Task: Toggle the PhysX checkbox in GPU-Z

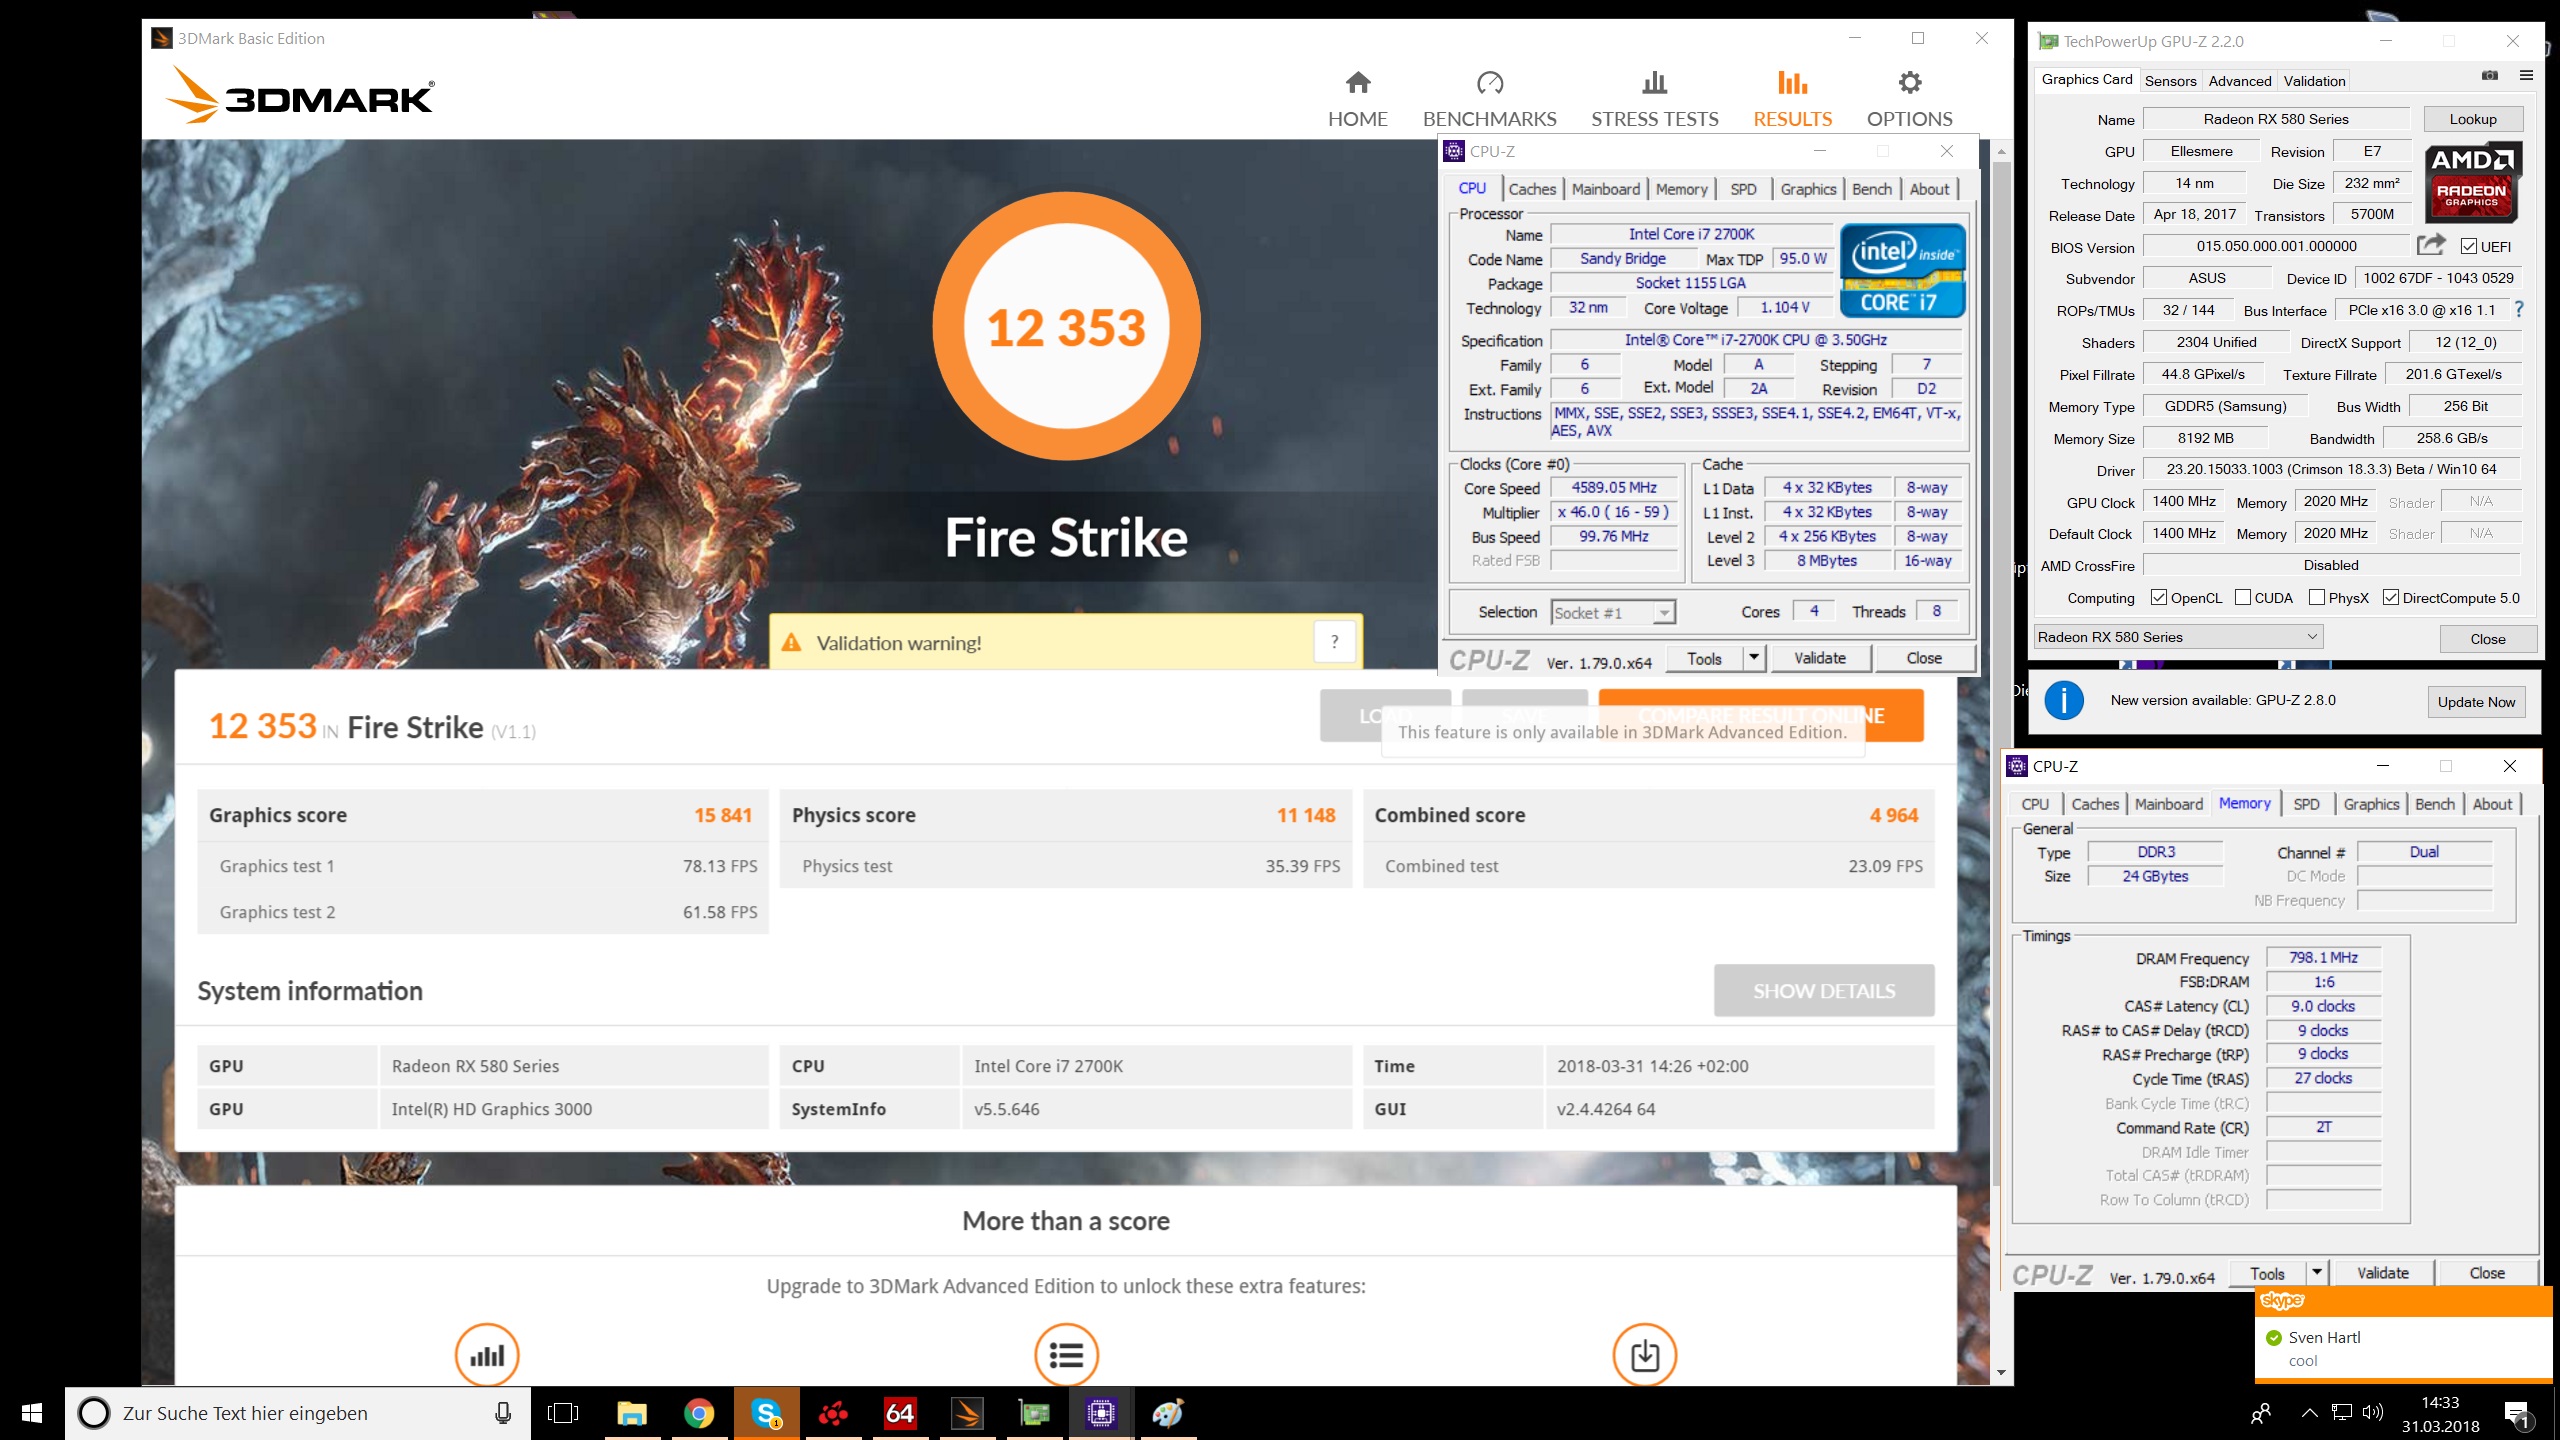Action: [2316, 597]
